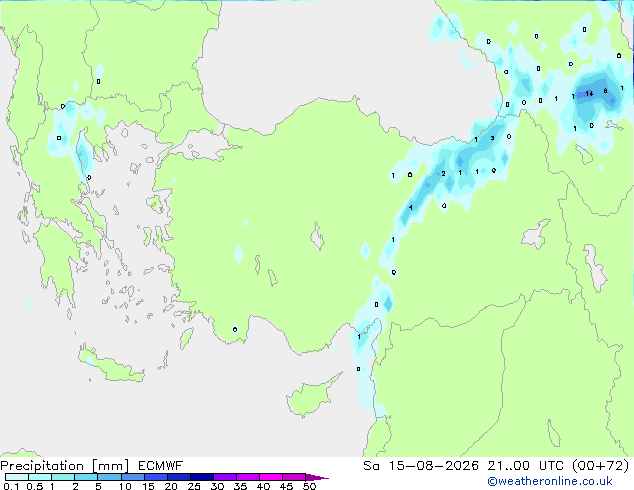Click the '2' precipitation value on map

pyautogui.click(x=443, y=173)
